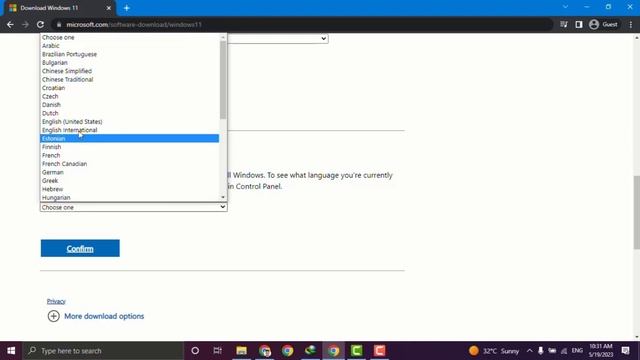Select French Canadian option
Image resolution: width=640 pixels, height=360 pixels.
pyautogui.click(x=129, y=164)
